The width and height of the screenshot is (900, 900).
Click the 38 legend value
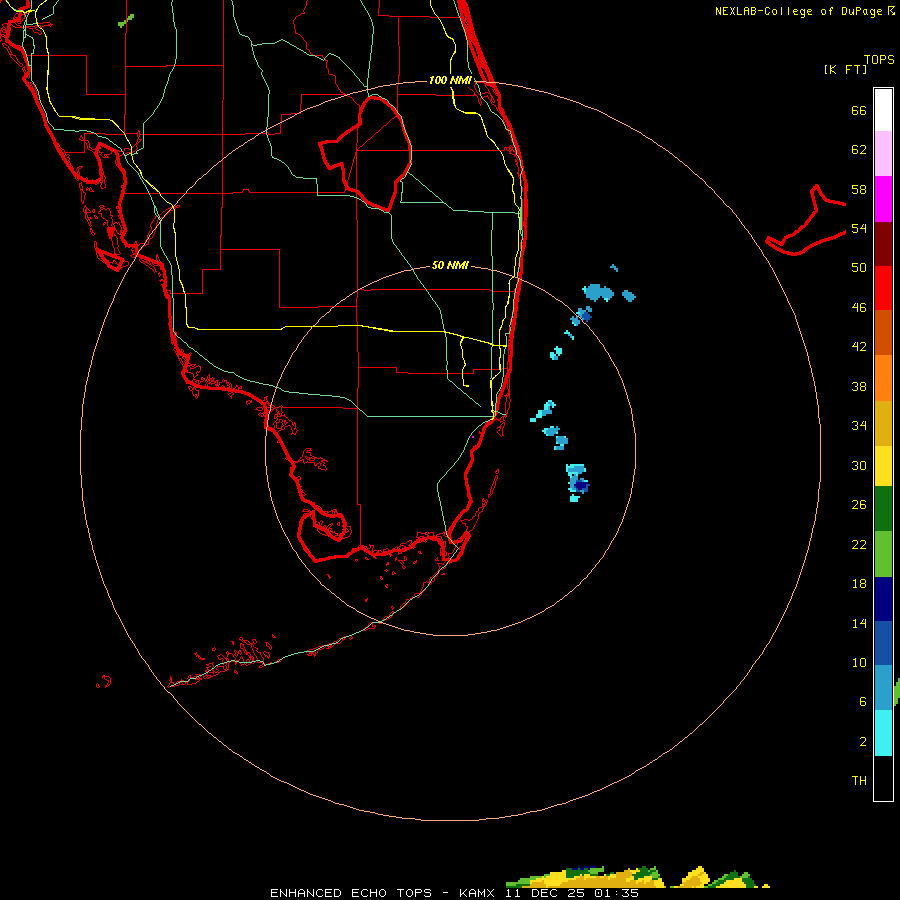pyautogui.click(x=859, y=386)
